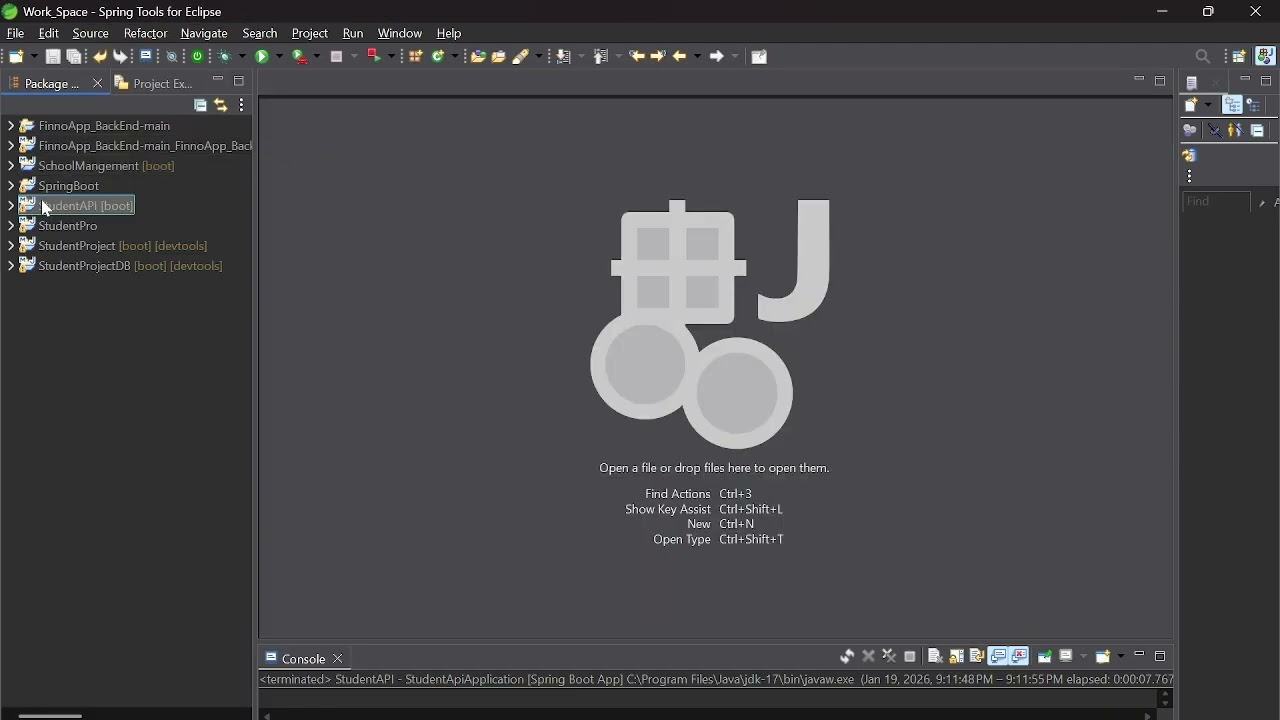The height and width of the screenshot is (720, 1280).
Task: Toggle Scroll Lock in Console
Action: 956,656
